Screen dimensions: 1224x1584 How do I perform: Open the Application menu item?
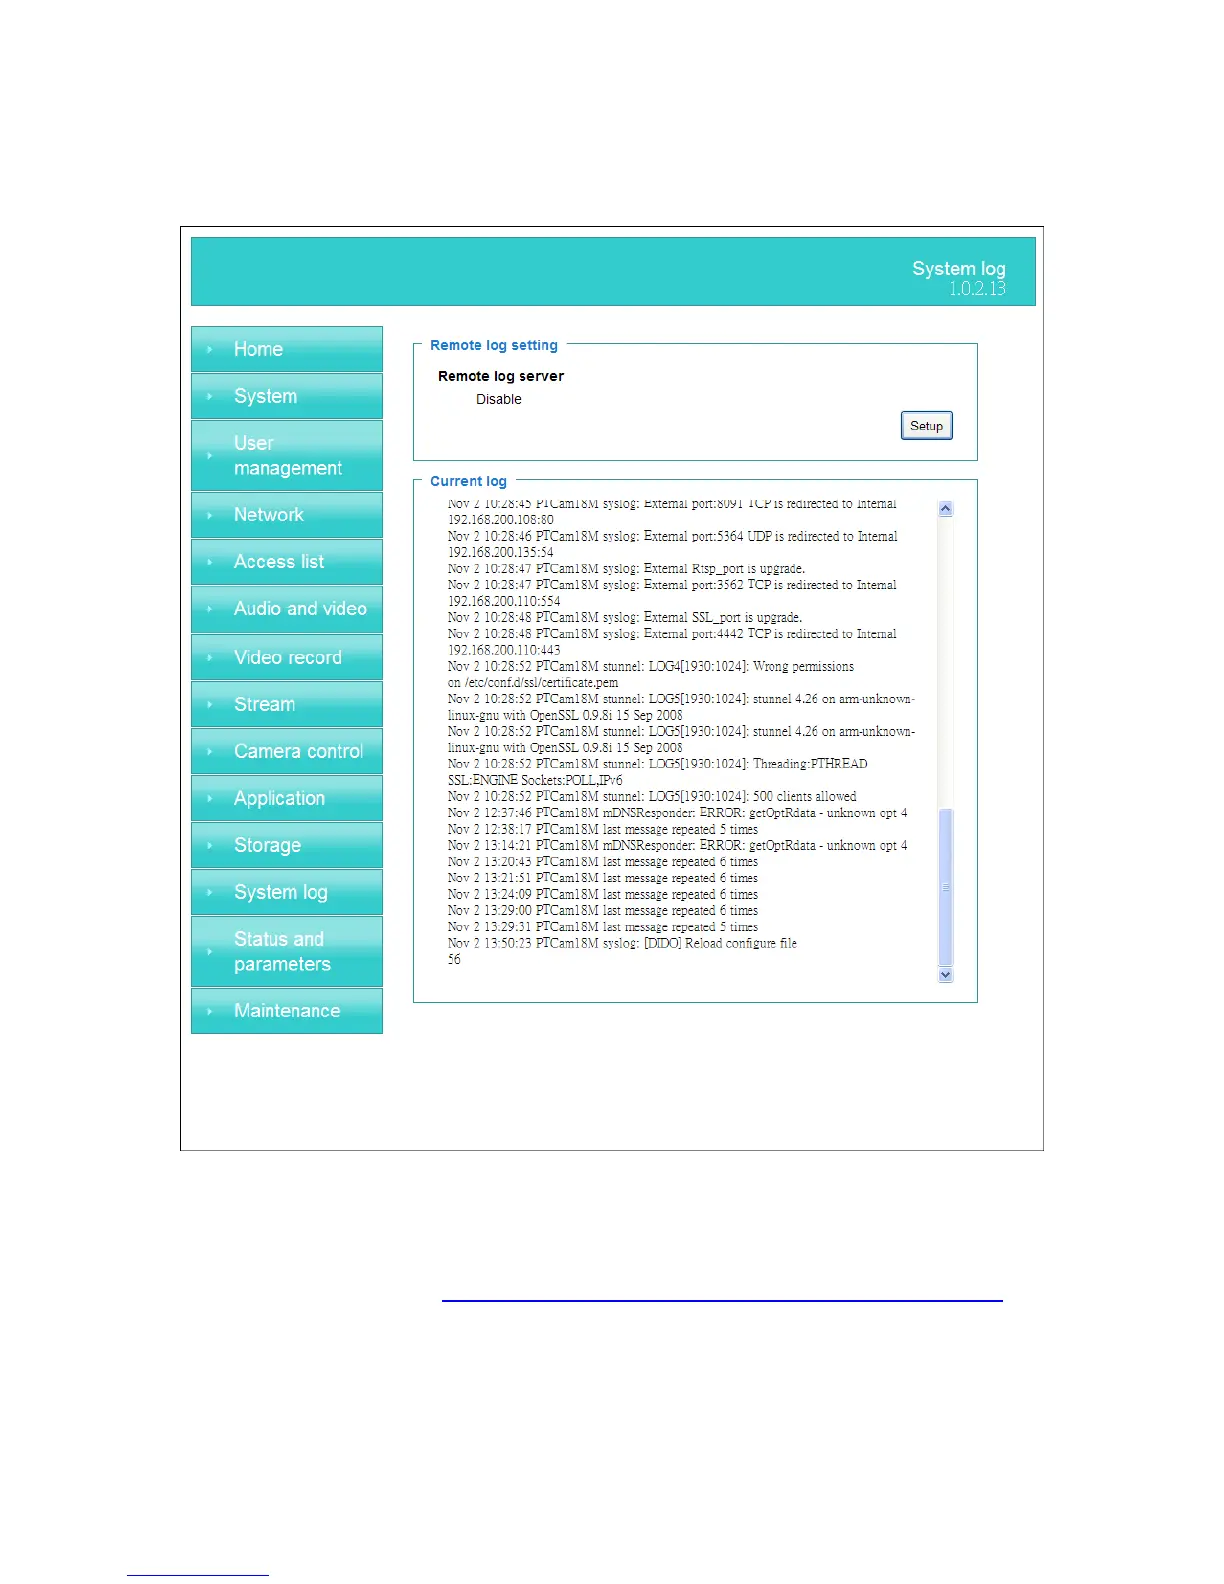coord(287,798)
